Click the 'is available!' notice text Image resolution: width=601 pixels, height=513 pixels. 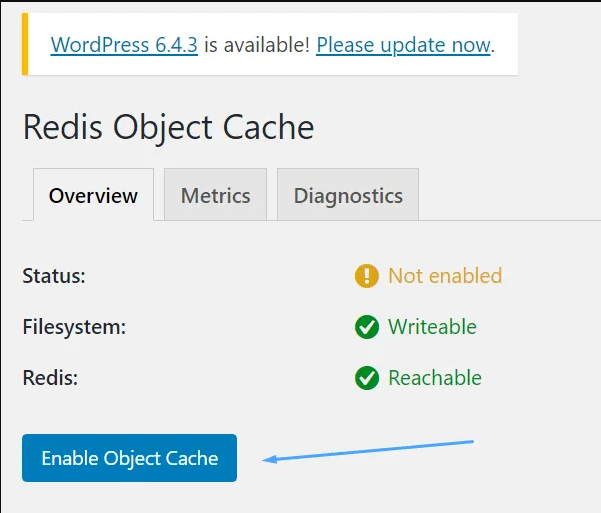point(257,45)
